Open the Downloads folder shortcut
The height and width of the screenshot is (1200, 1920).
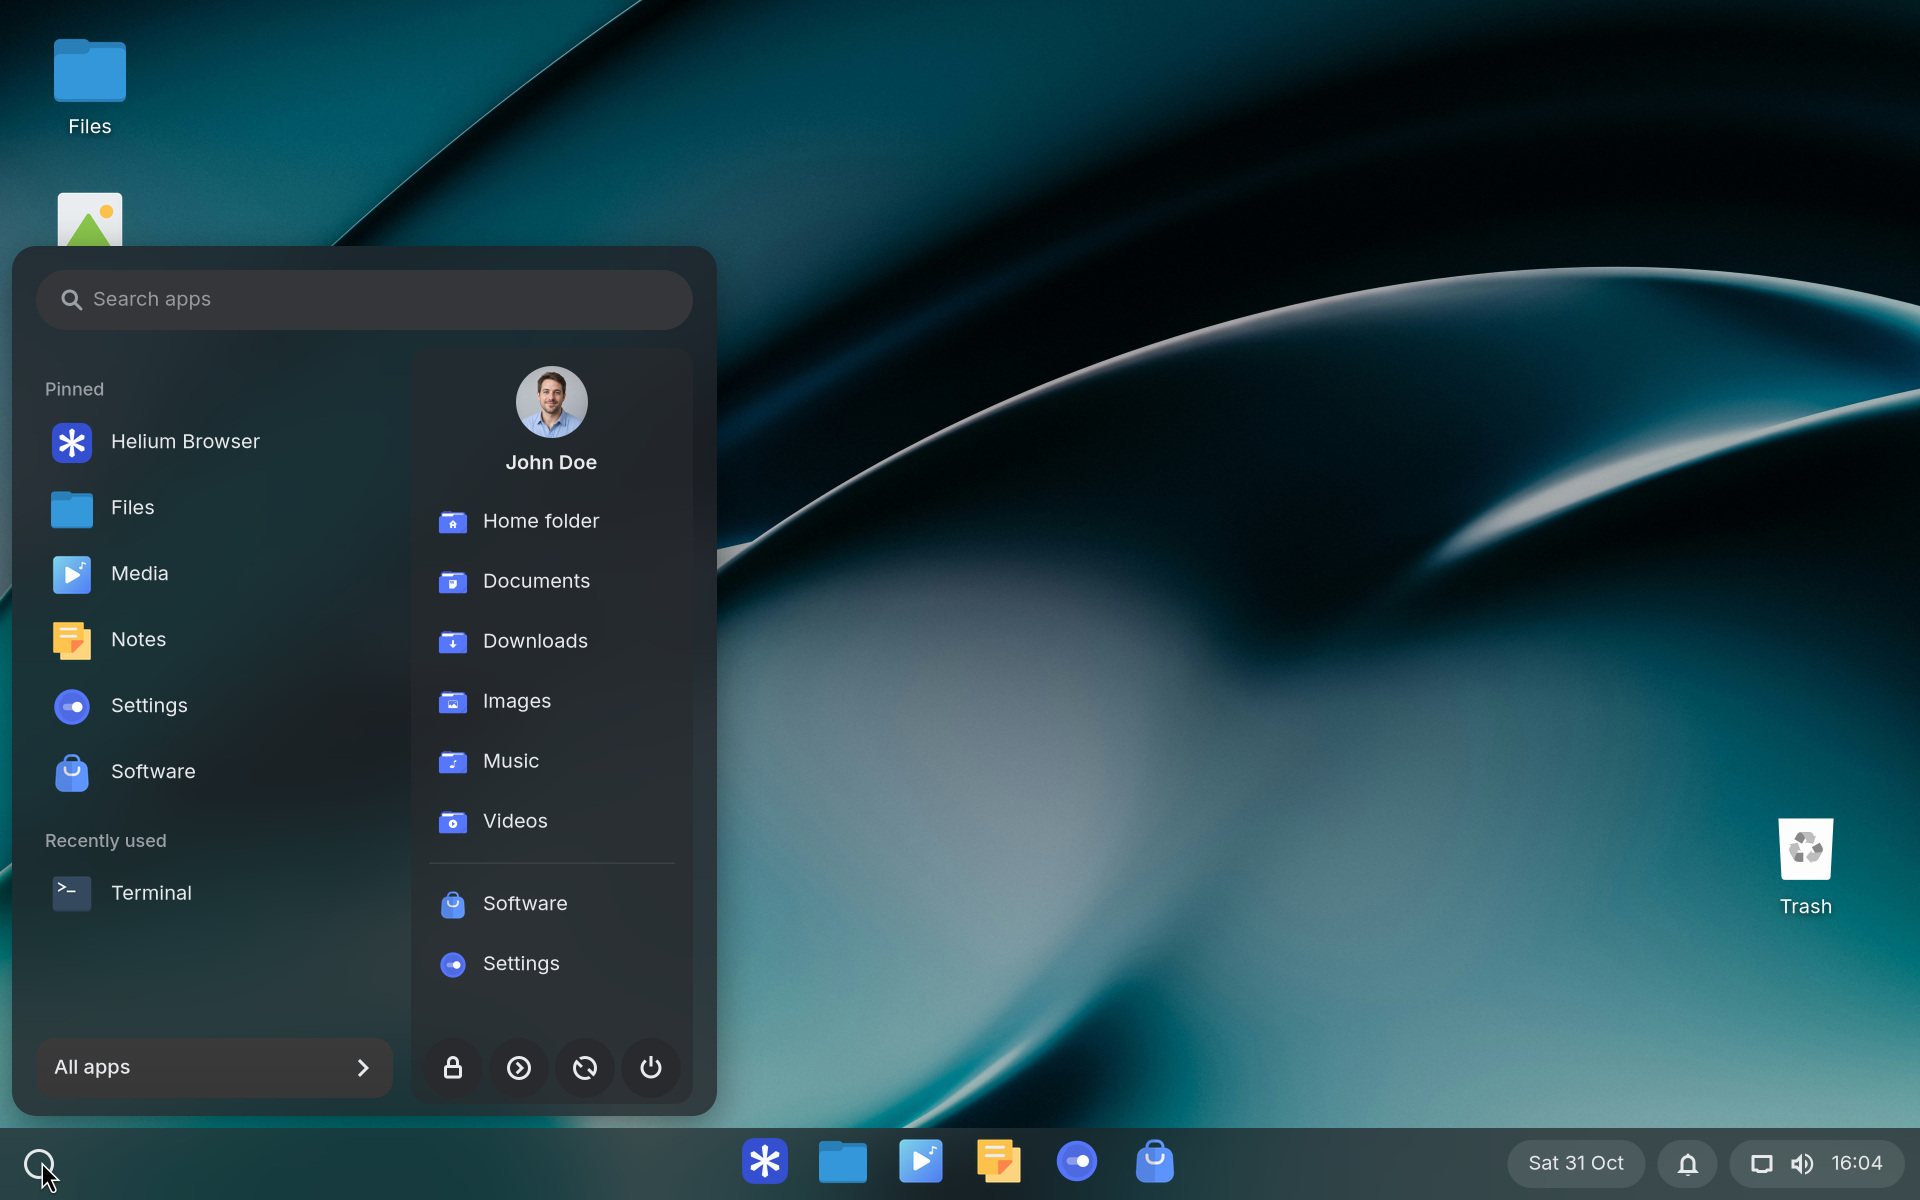click(552, 642)
